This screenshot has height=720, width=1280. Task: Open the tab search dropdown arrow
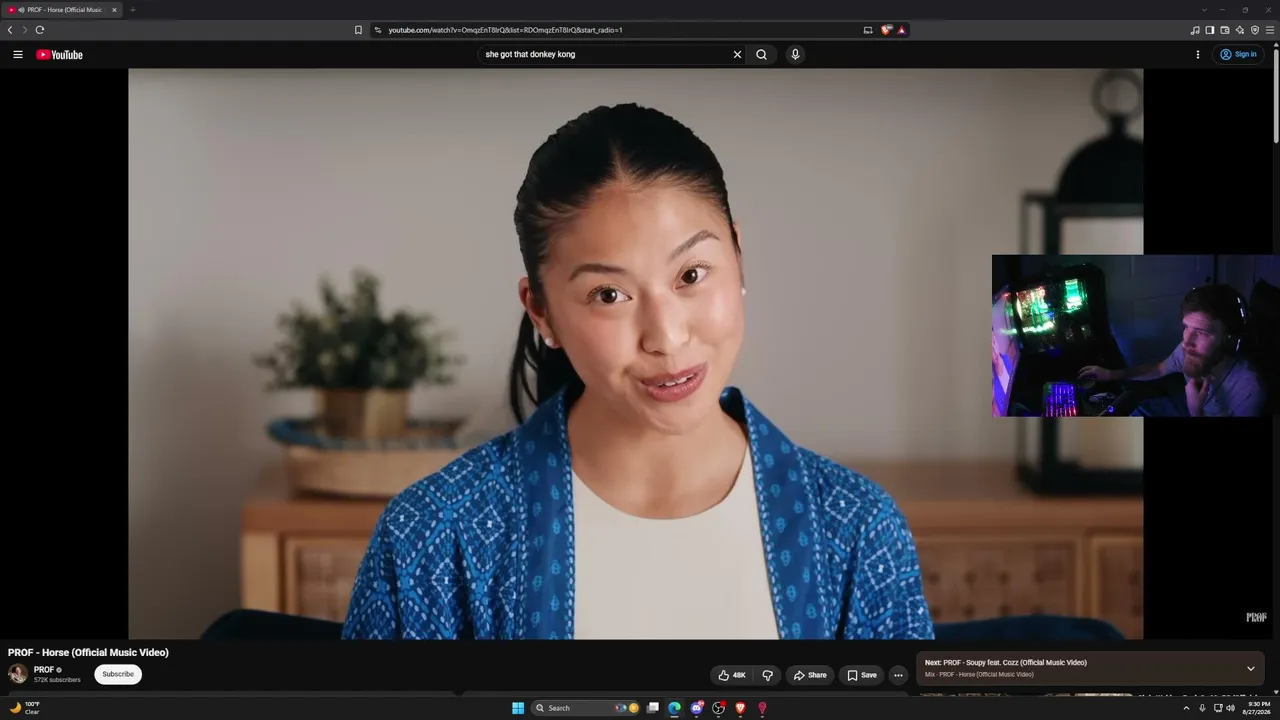click(1204, 10)
